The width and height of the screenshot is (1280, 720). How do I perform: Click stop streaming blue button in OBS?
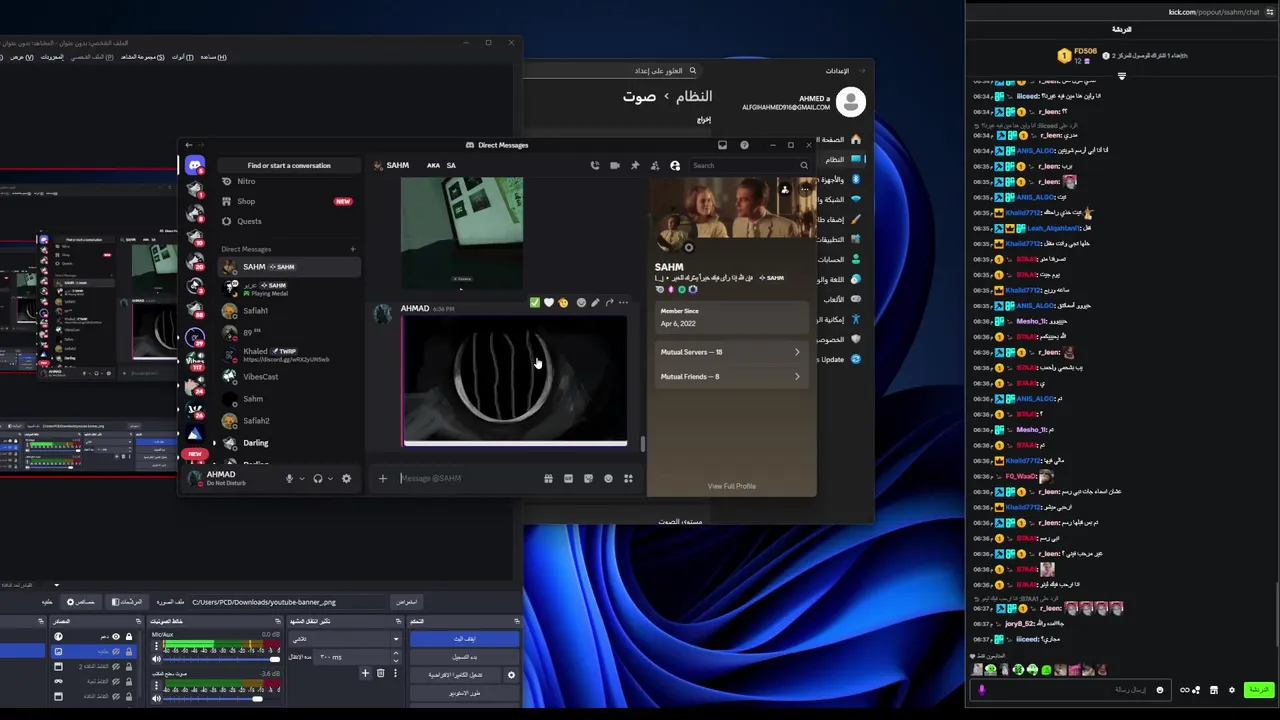coord(465,639)
